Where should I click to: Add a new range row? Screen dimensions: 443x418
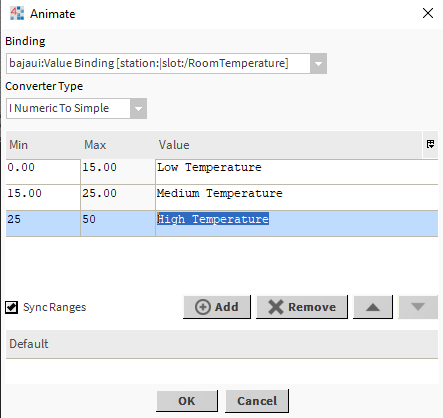[217, 307]
